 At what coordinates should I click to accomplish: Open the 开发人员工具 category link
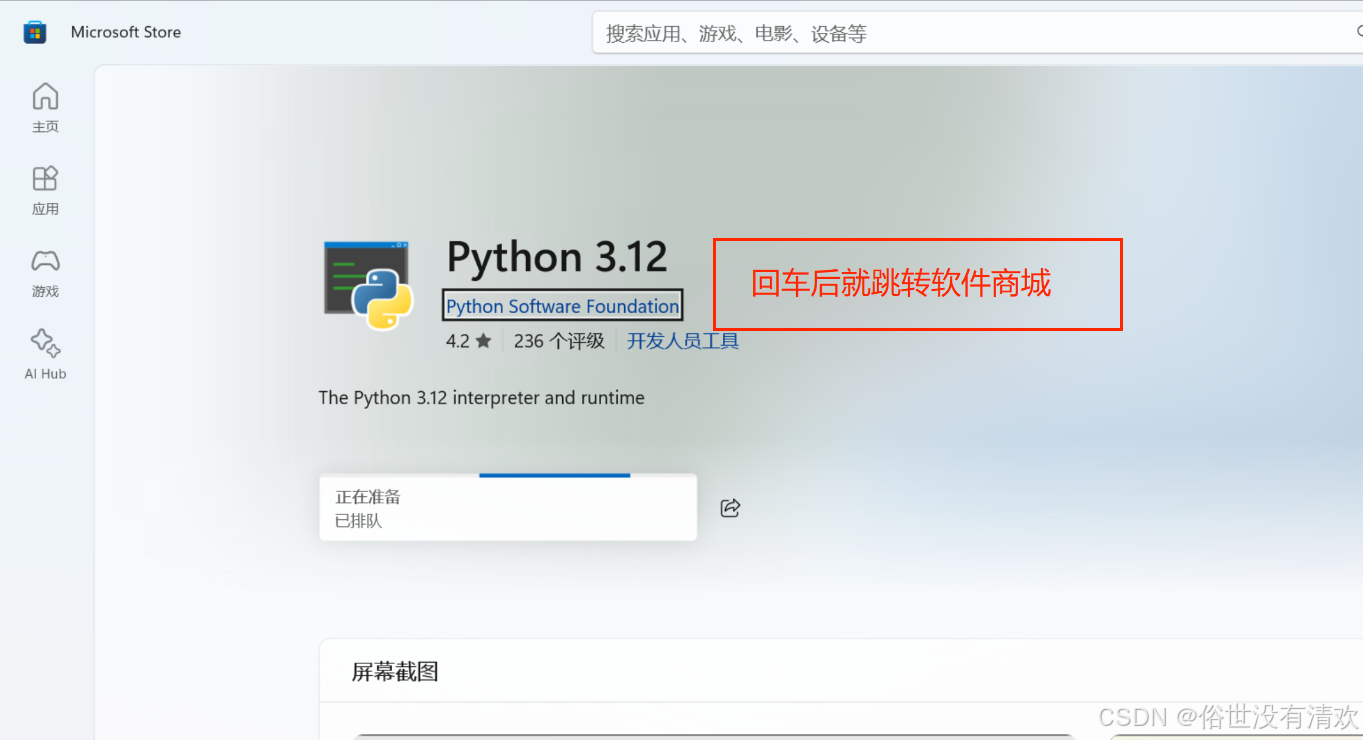683,341
